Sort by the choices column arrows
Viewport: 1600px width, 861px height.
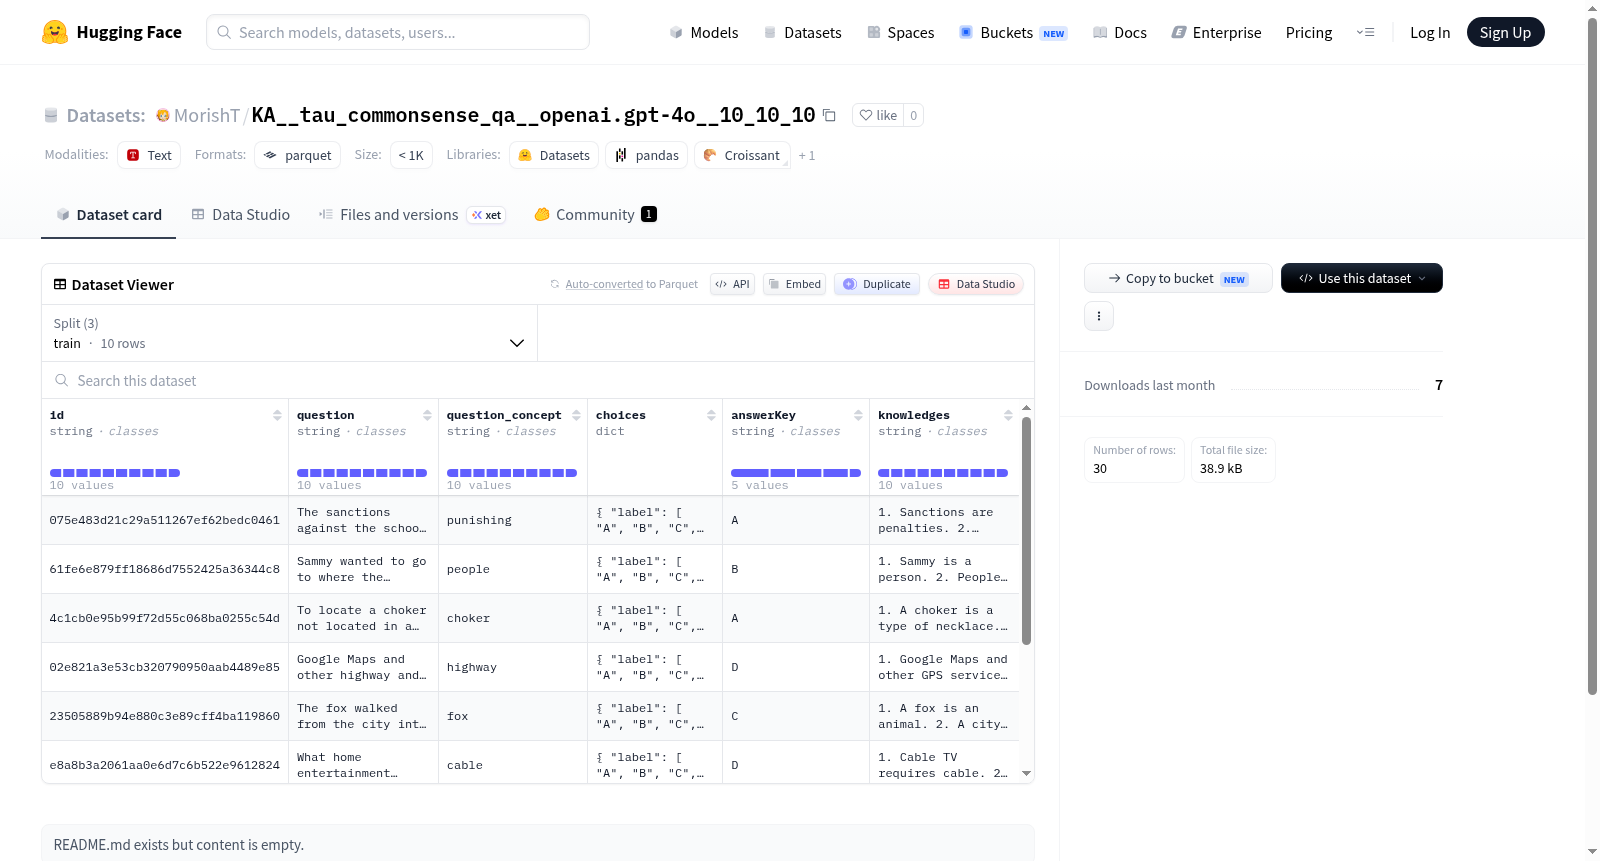click(x=711, y=415)
